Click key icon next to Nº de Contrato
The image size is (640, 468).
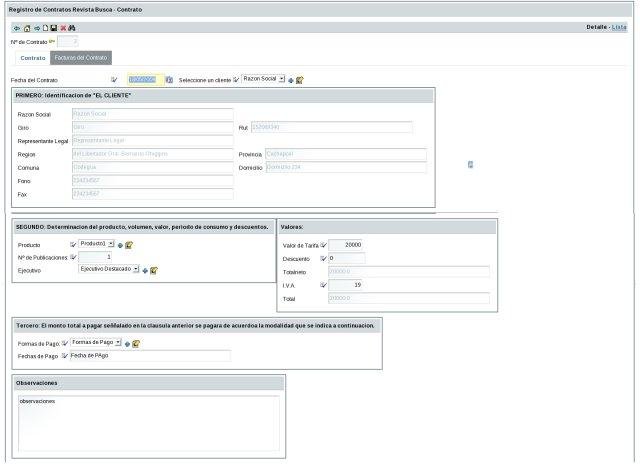[52, 41]
